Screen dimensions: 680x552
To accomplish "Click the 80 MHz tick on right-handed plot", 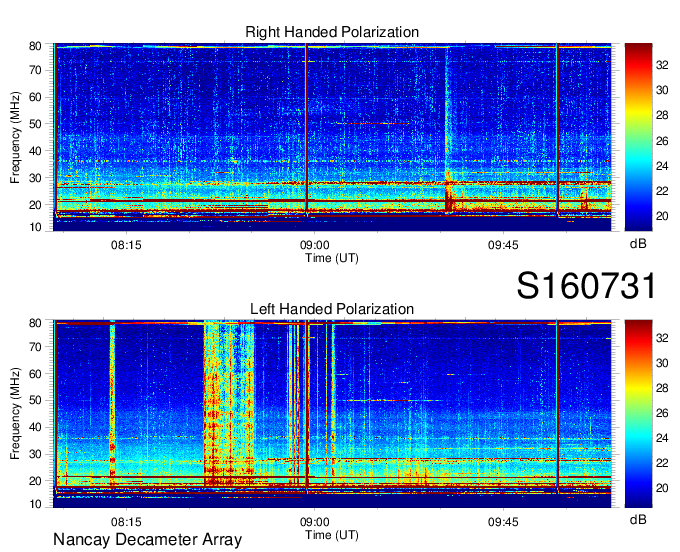I will (35, 46).
